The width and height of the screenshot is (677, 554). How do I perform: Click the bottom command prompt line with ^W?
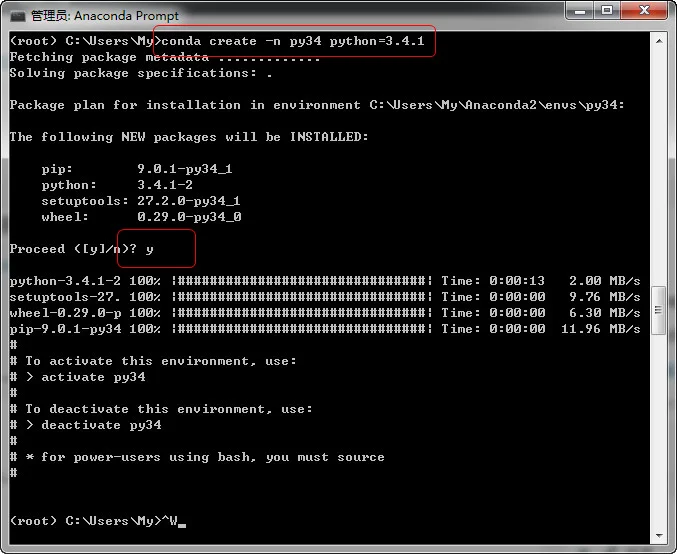98,521
